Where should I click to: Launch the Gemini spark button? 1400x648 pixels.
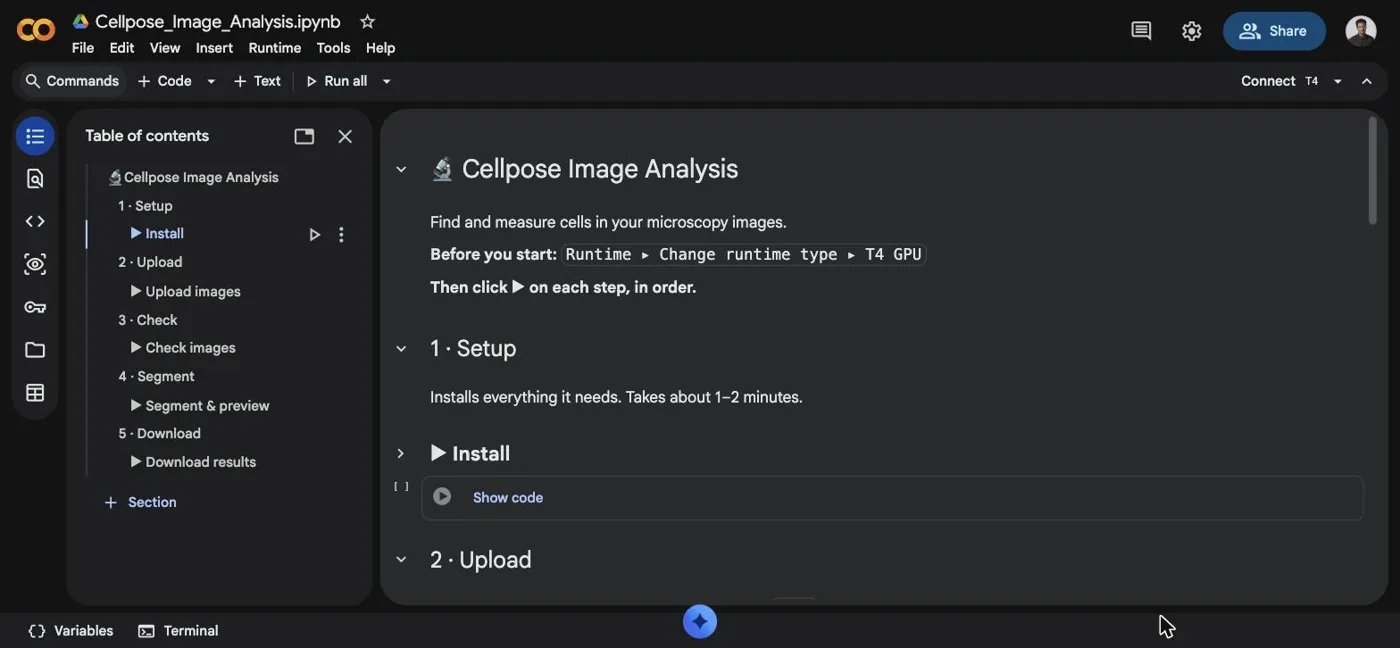[700, 621]
